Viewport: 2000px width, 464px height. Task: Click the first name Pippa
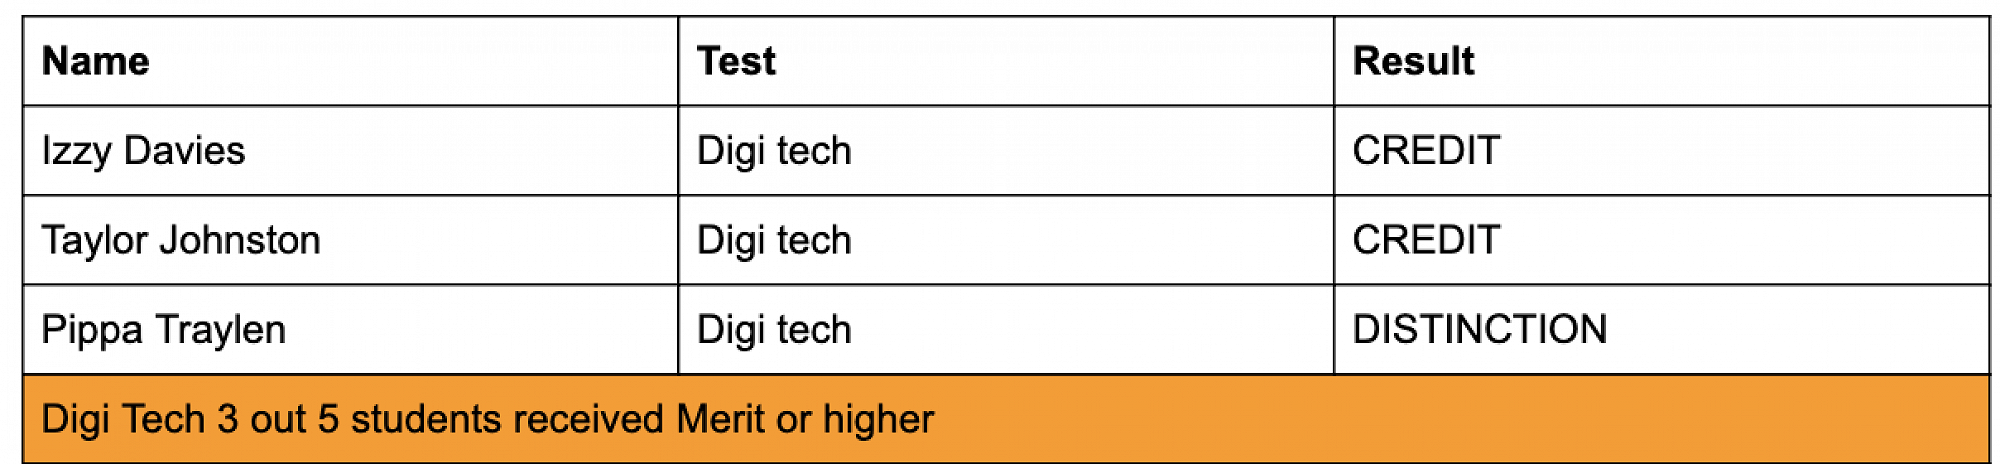[x=92, y=330]
